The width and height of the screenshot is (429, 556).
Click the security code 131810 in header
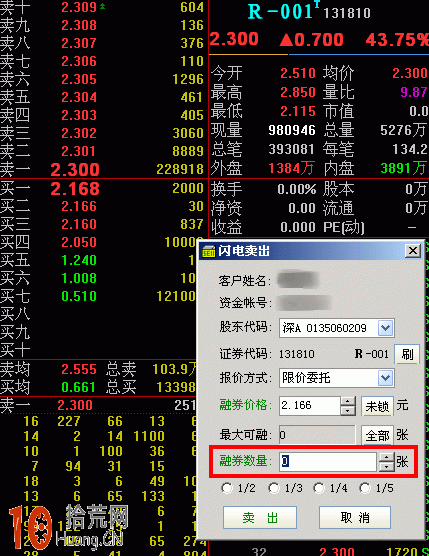pyautogui.click(x=347, y=13)
